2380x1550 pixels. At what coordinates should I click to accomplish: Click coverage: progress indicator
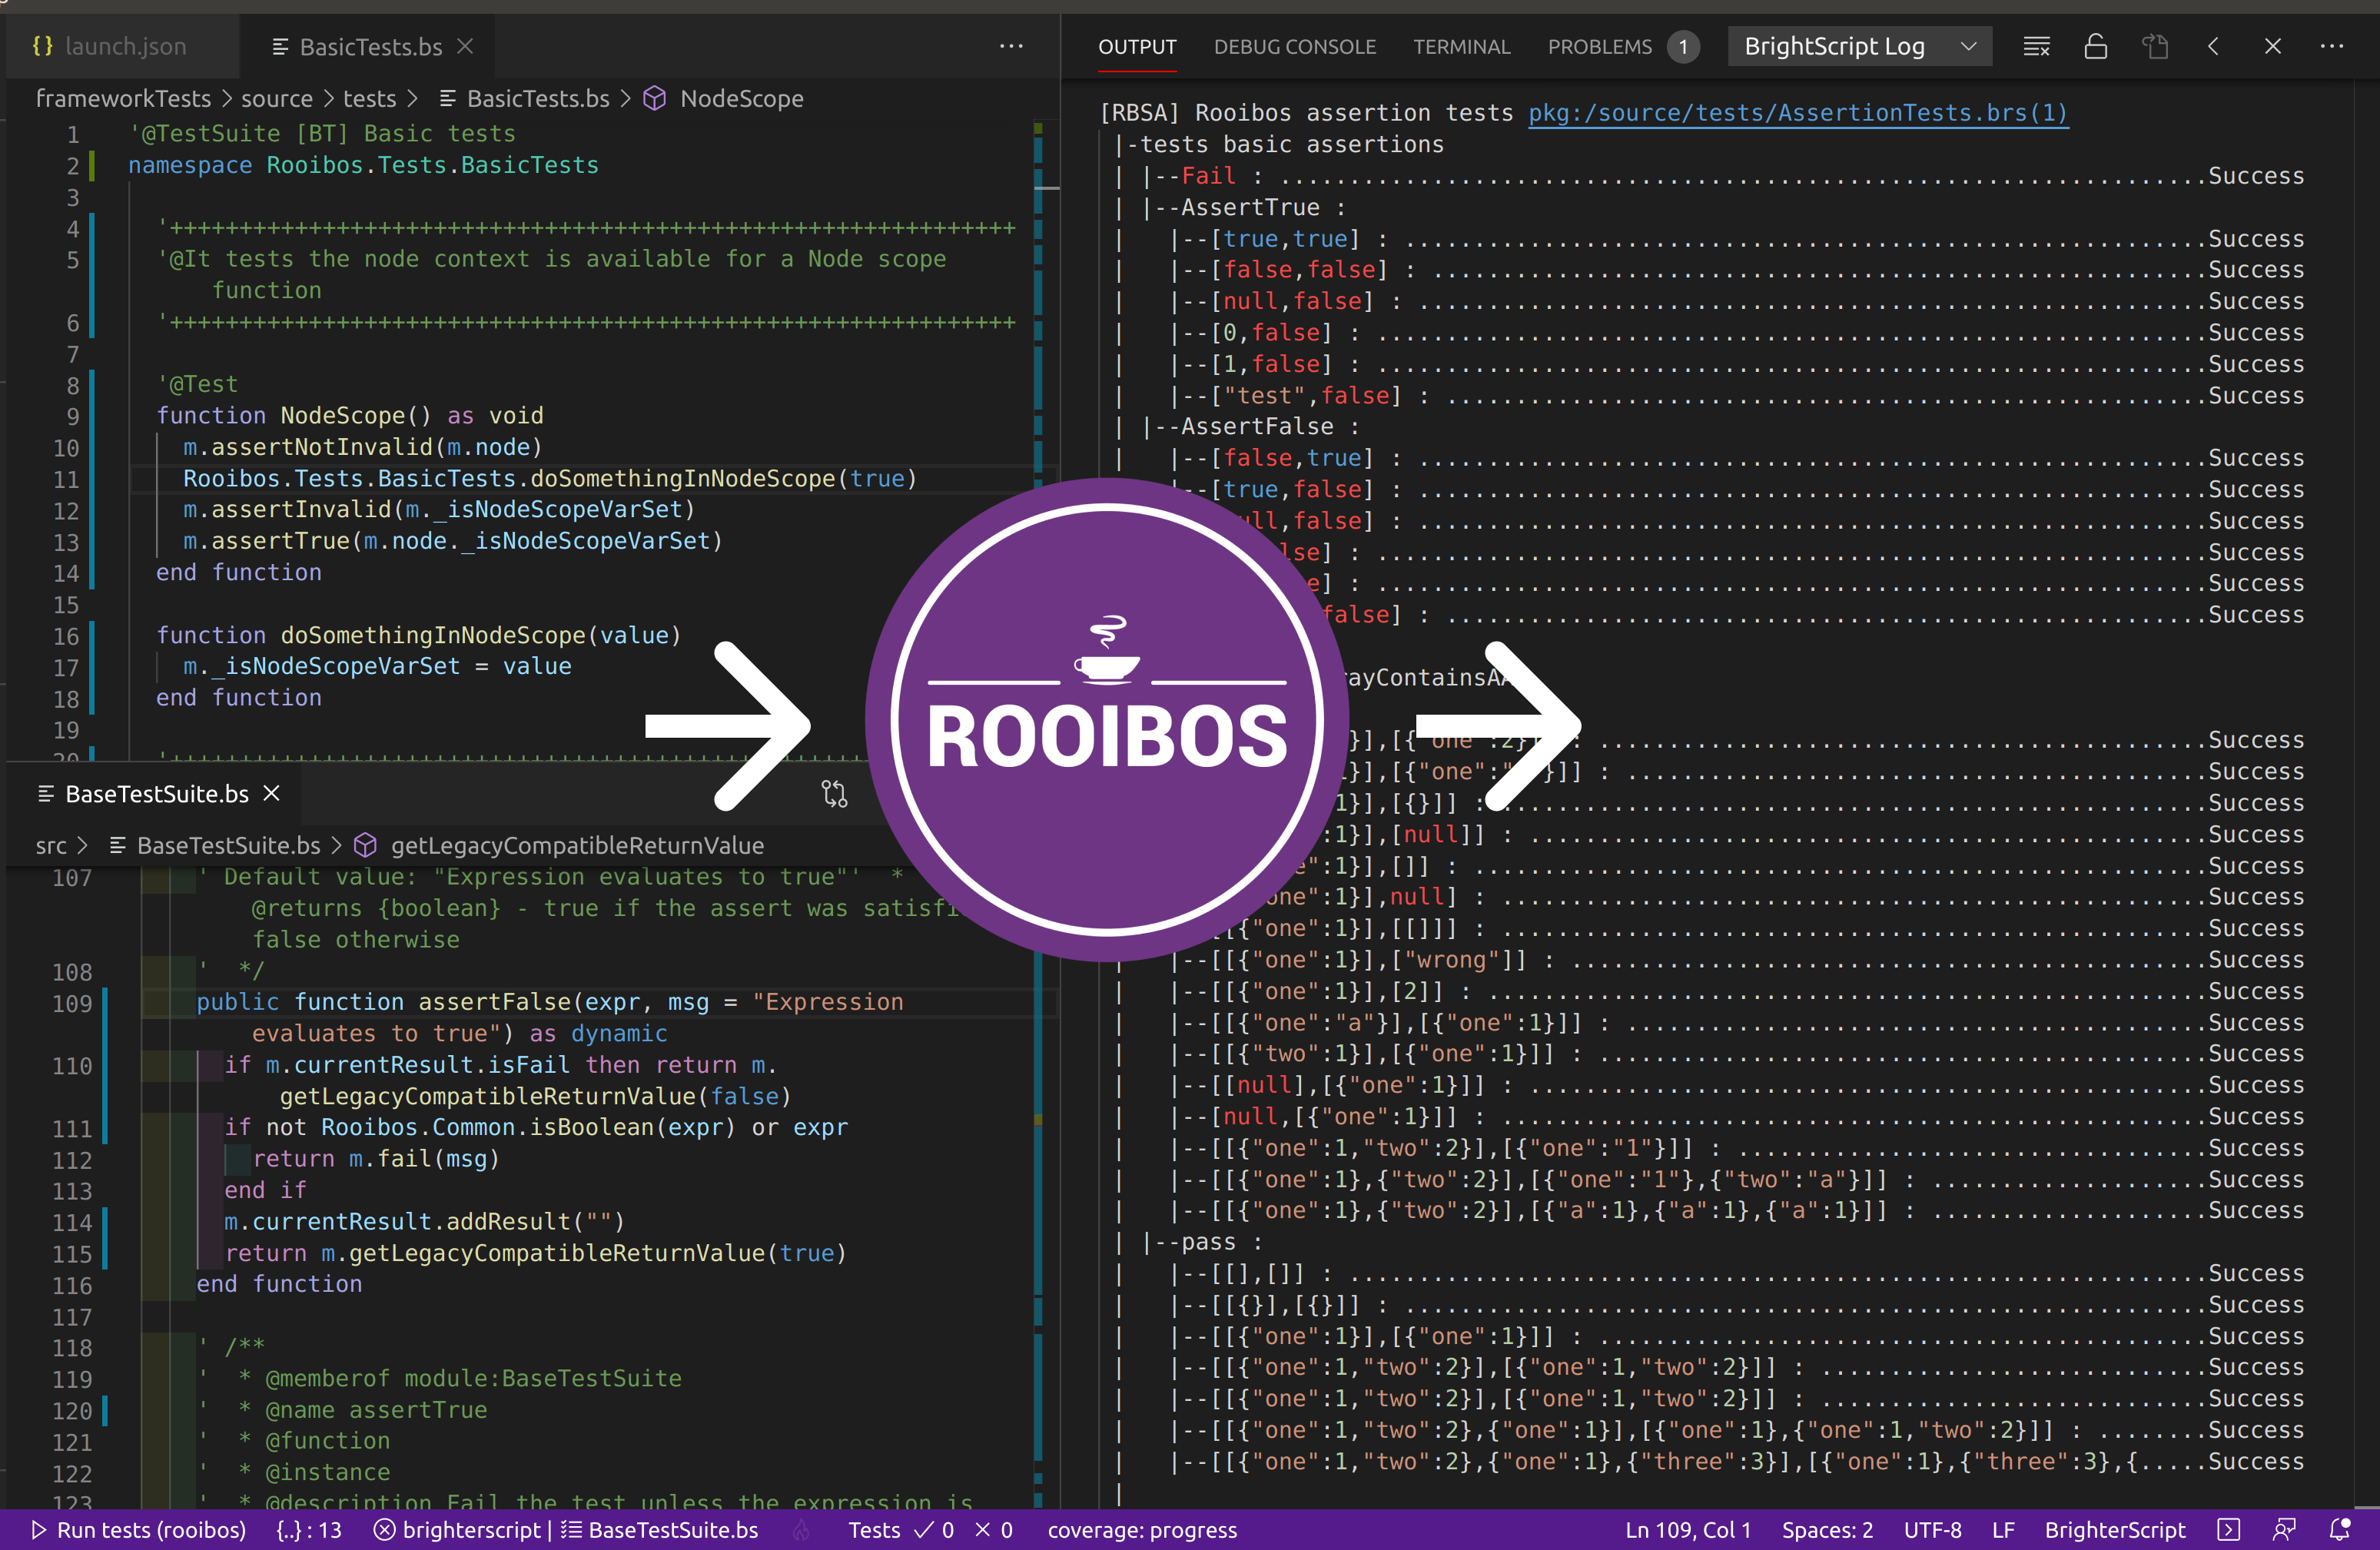pyautogui.click(x=1142, y=1530)
